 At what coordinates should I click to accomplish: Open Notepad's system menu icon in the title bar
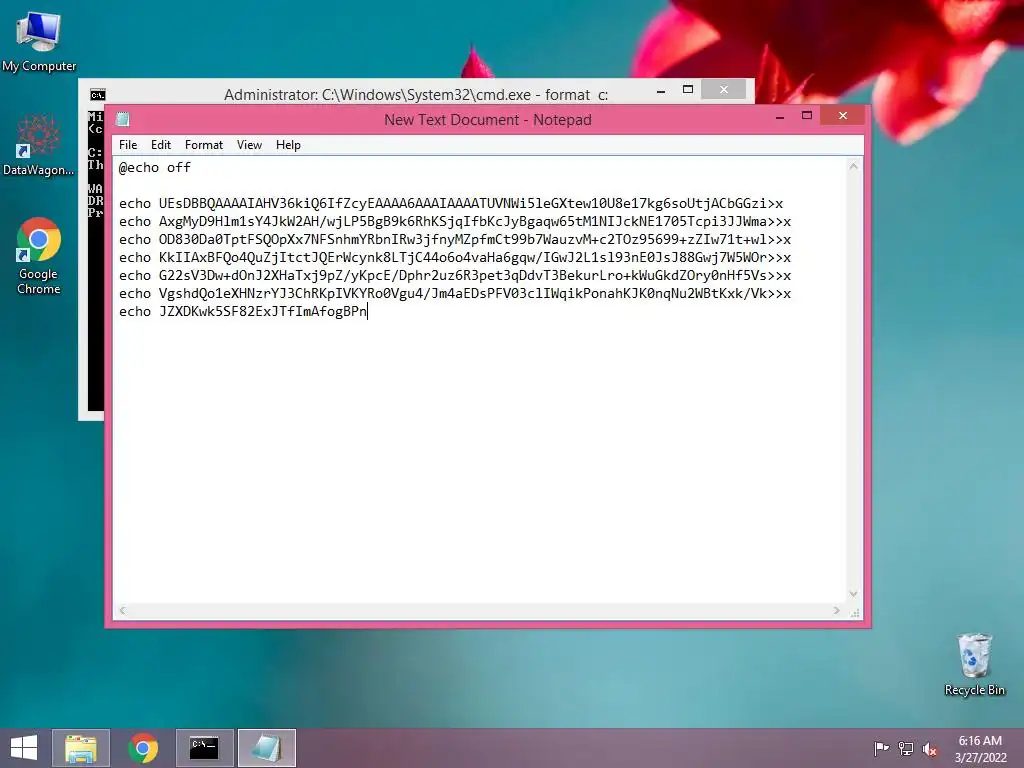(x=123, y=119)
